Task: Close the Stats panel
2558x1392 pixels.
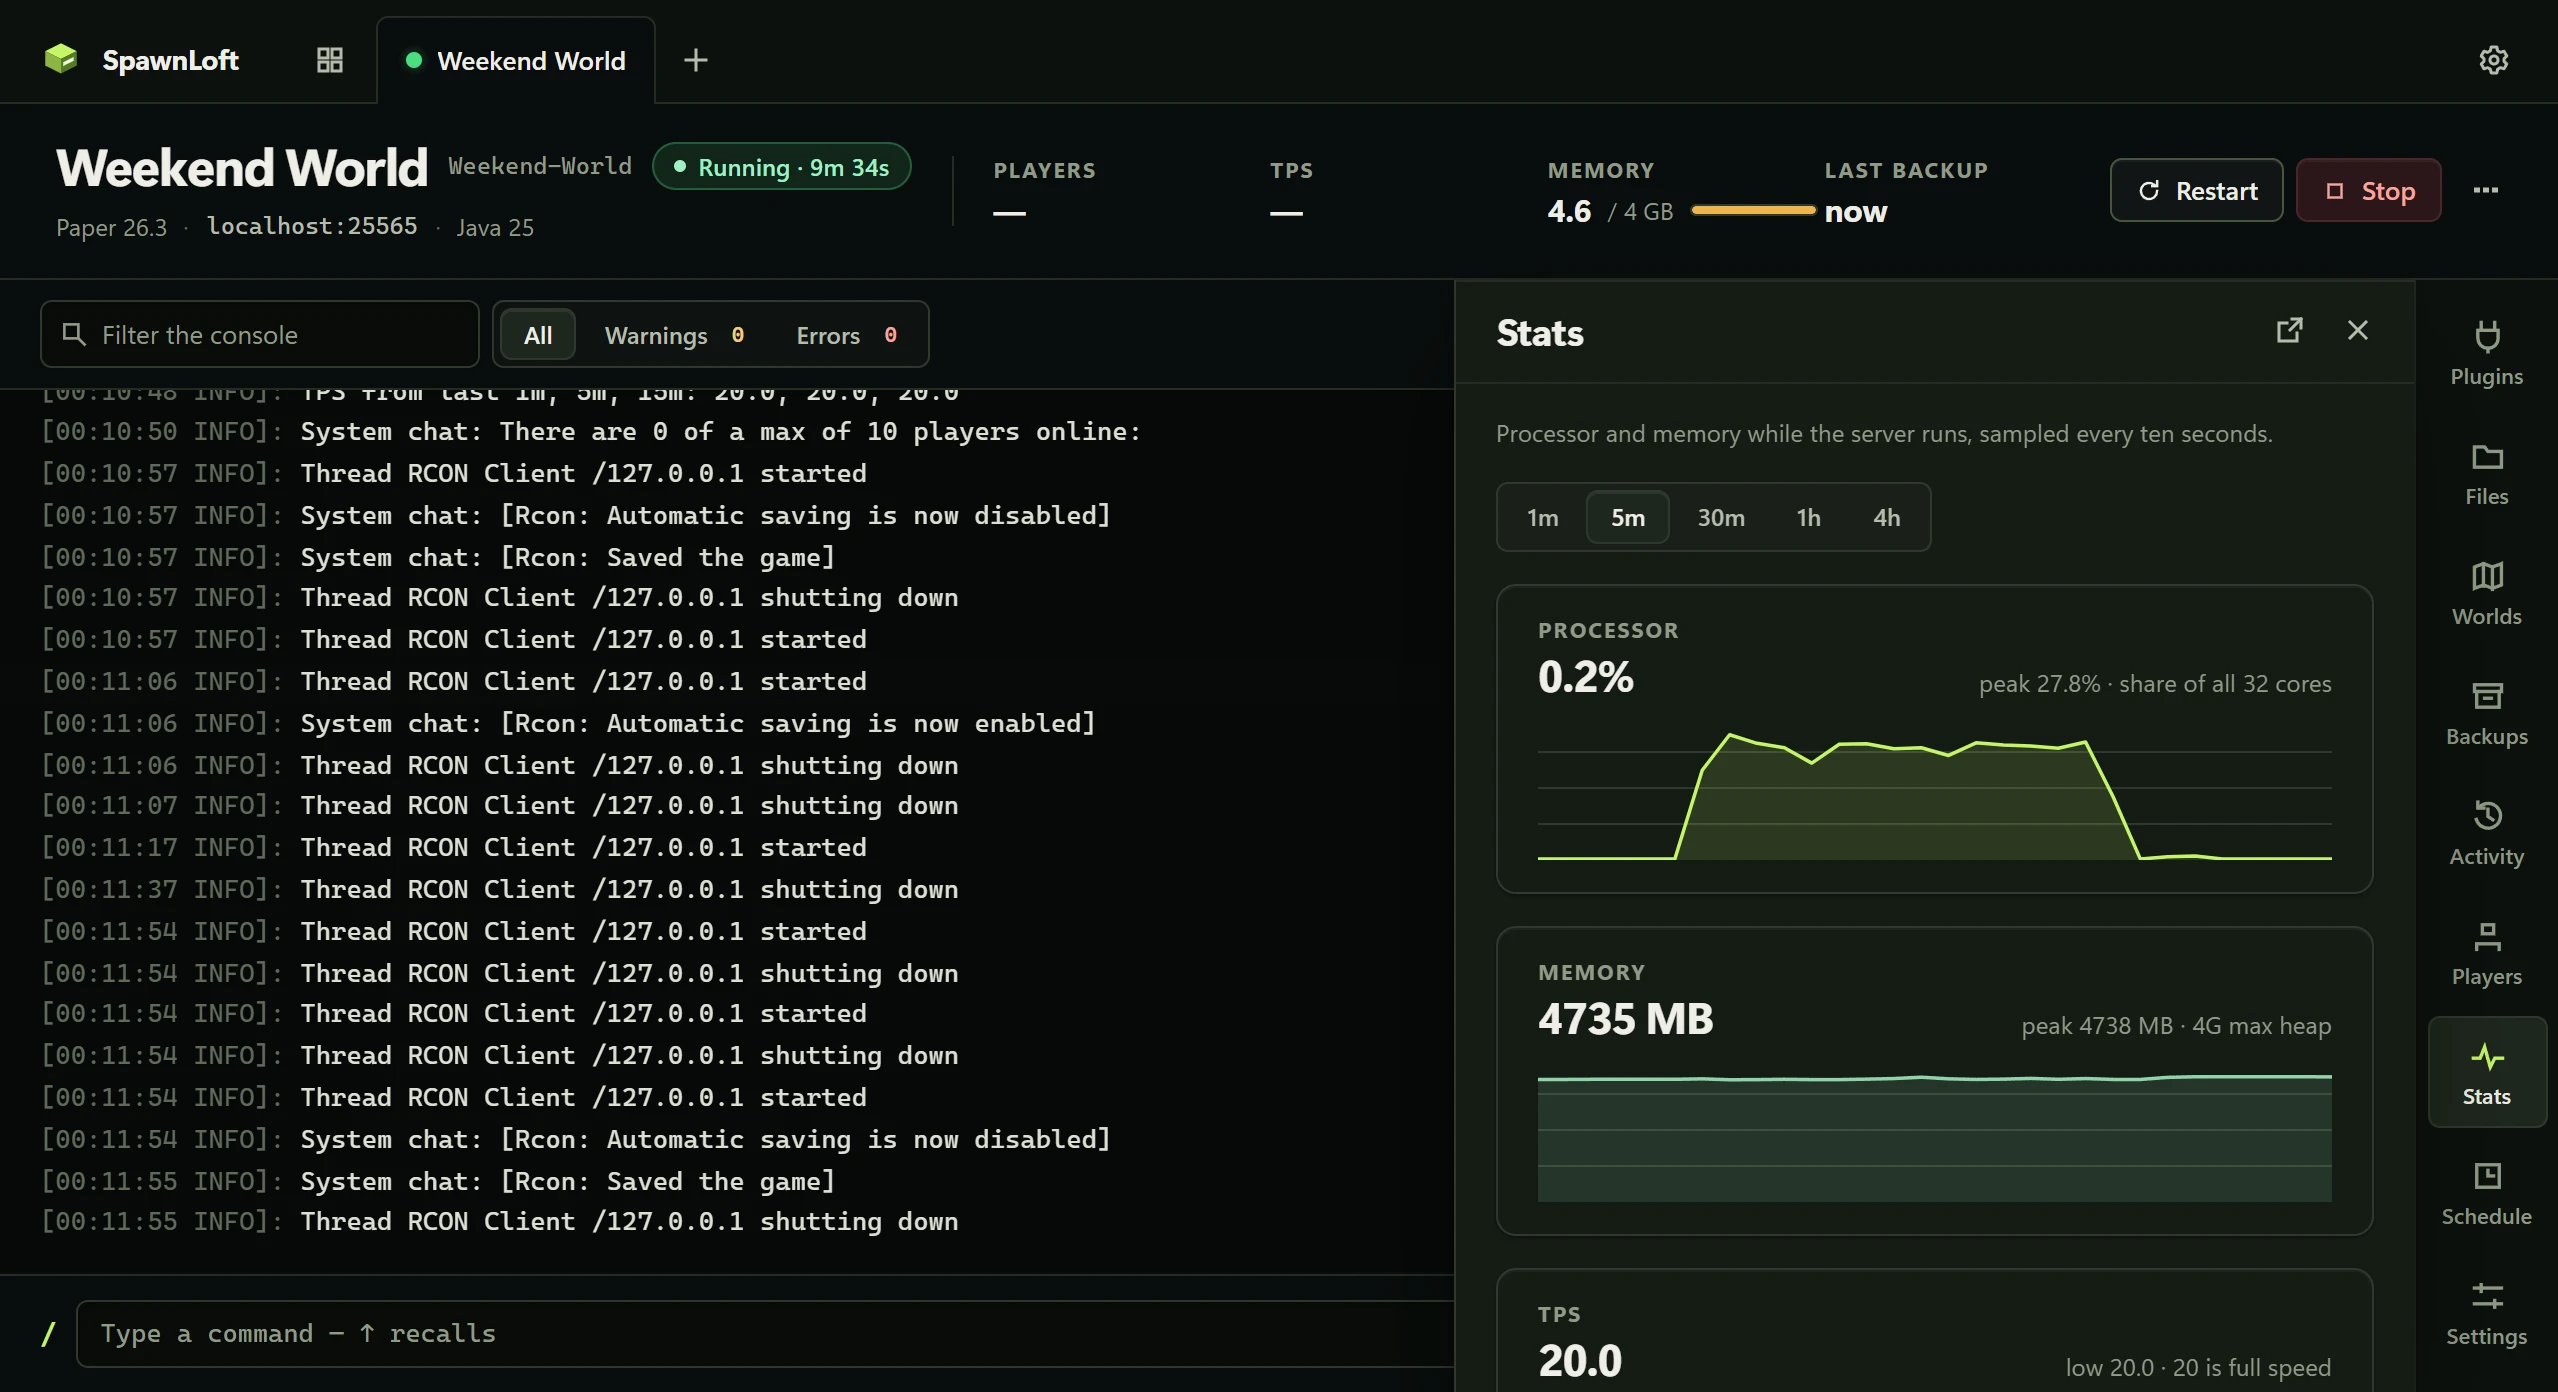Action: point(2358,330)
